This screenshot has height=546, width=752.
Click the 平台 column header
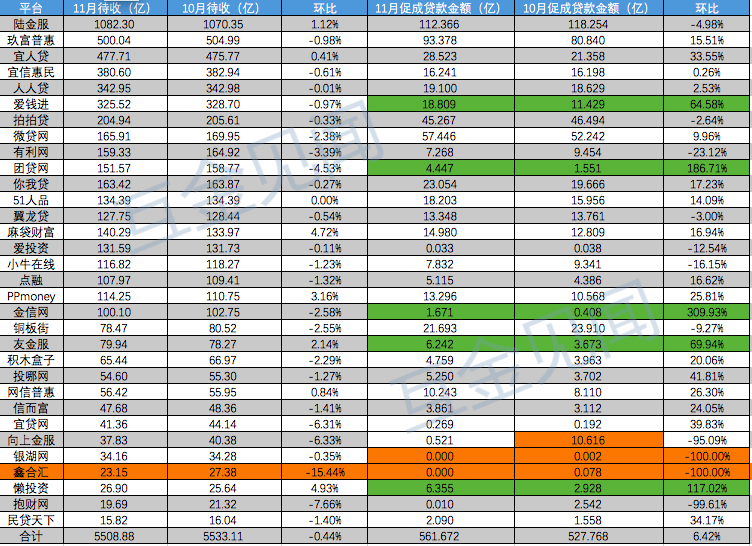tap(31, 8)
